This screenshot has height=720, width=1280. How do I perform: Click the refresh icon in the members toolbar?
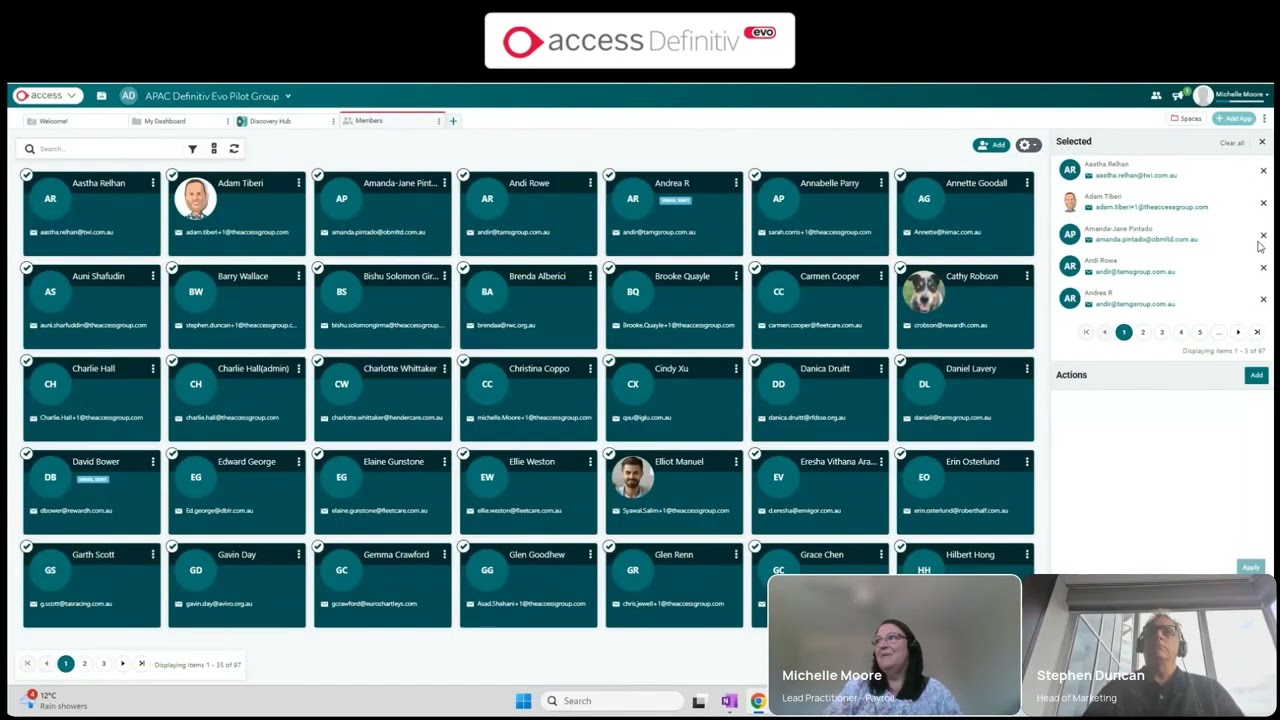(x=234, y=149)
